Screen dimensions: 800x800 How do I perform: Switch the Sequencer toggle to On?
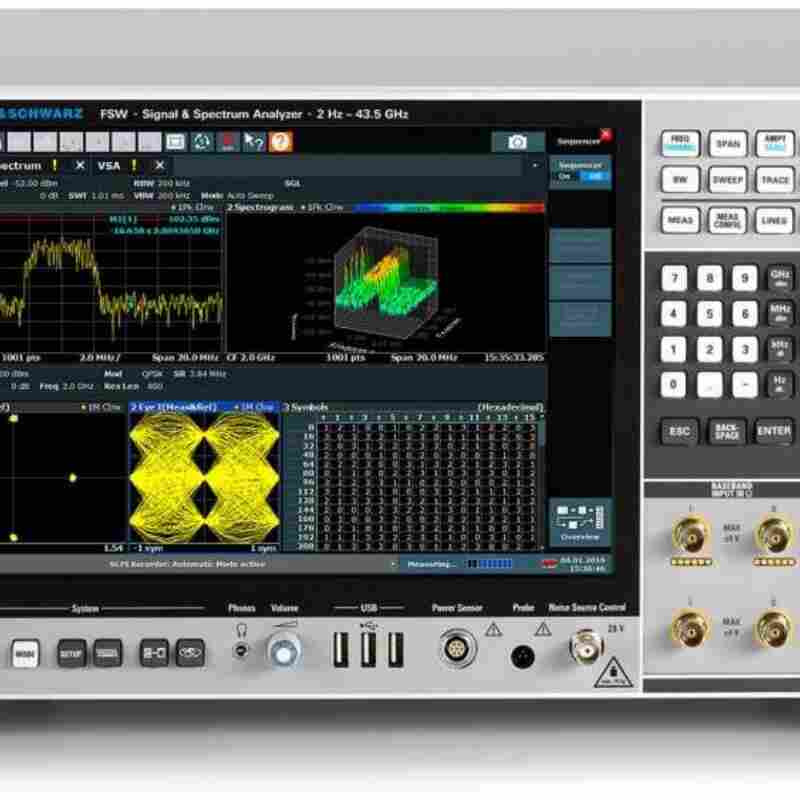point(566,176)
